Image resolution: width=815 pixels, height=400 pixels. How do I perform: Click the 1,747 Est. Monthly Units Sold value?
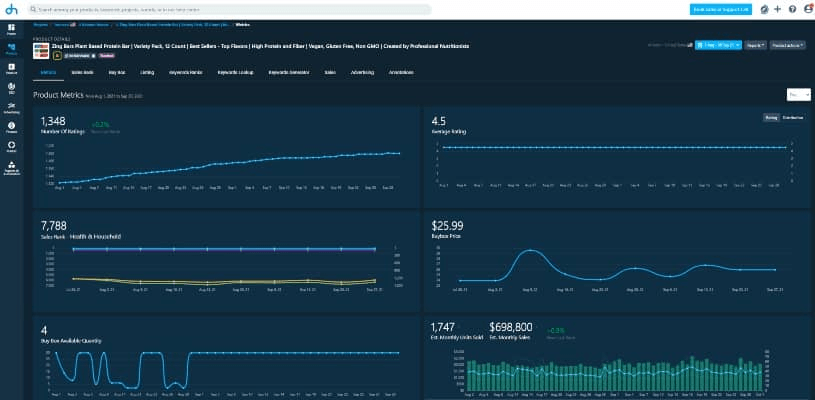443,327
